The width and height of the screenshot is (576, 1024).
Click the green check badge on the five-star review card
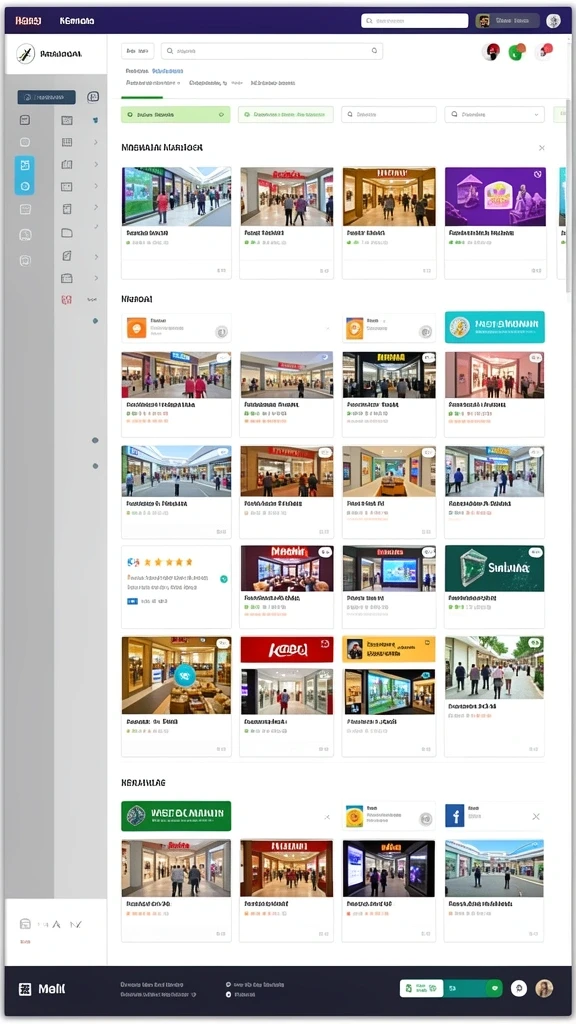coord(224,579)
